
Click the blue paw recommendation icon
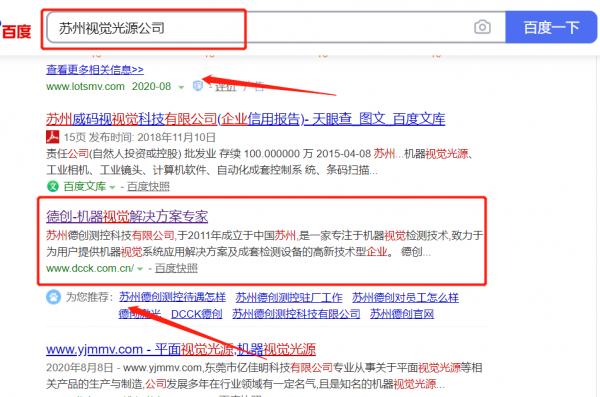pyautogui.click(x=54, y=297)
